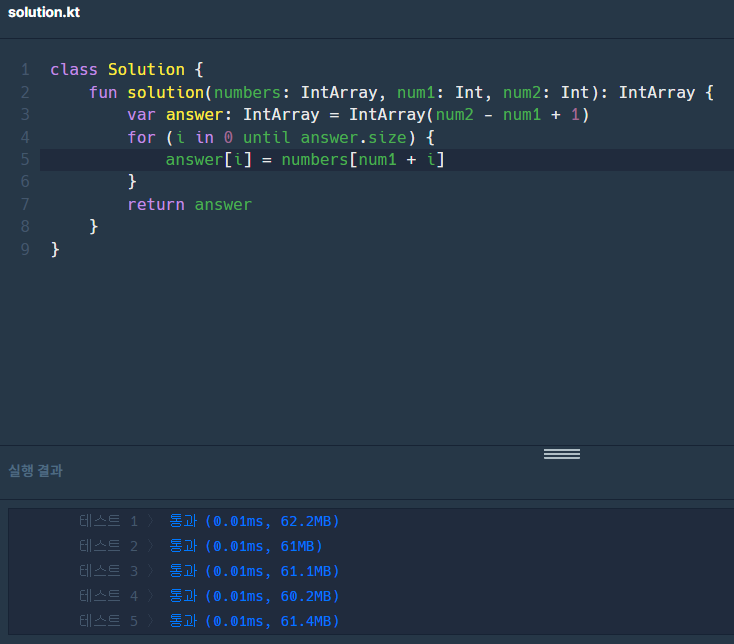Click 테스트 2 result row label
The height and width of the screenshot is (644, 734).
click(x=109, y=546)
